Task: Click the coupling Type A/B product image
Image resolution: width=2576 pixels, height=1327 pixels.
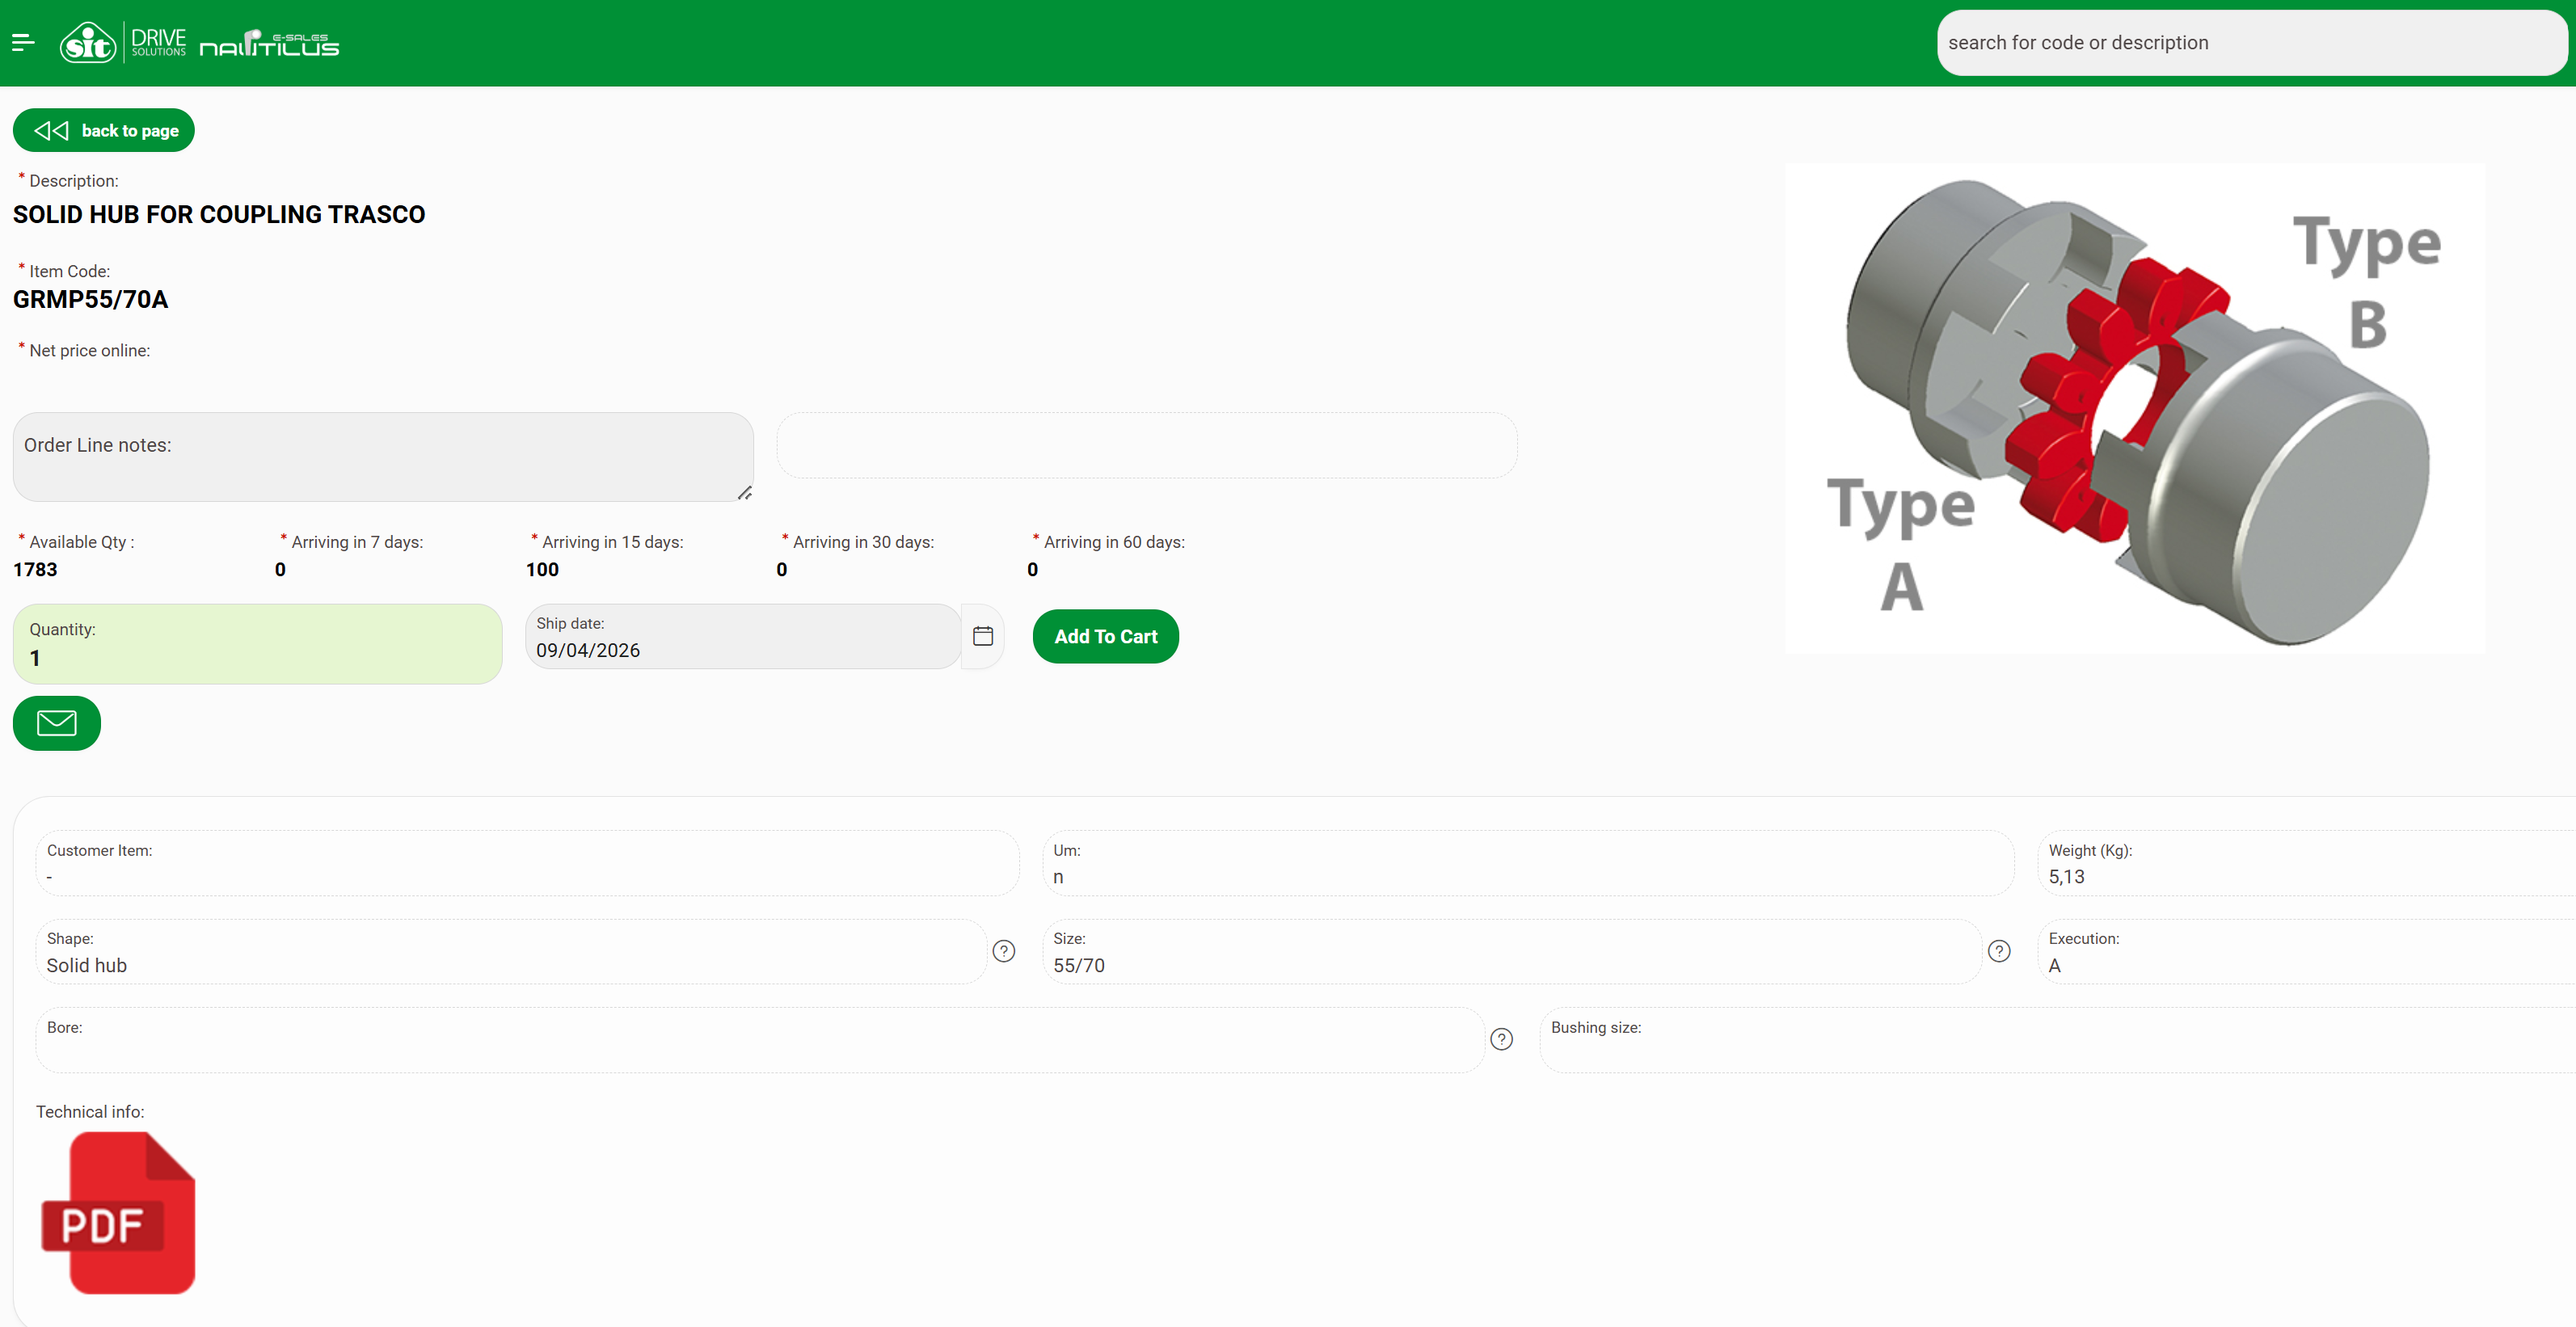Action: [x=2134, y=408]
